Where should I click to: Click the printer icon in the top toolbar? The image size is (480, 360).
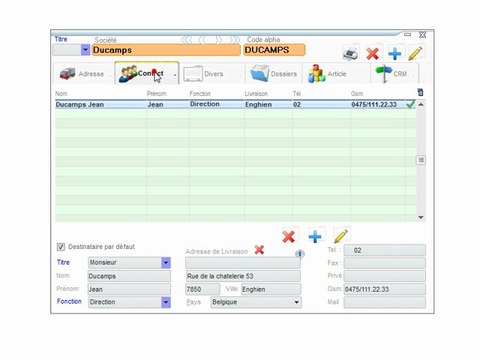point(351,53)
